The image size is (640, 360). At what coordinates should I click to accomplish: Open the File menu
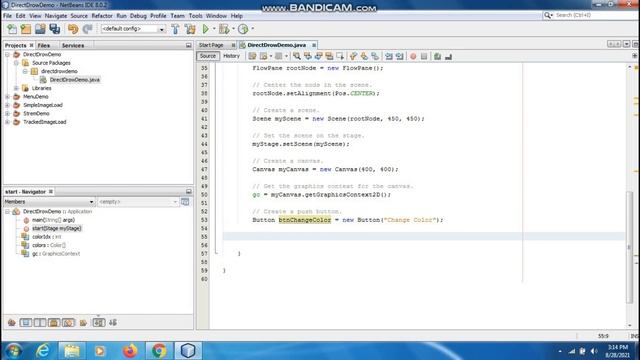tap(7, 16)
